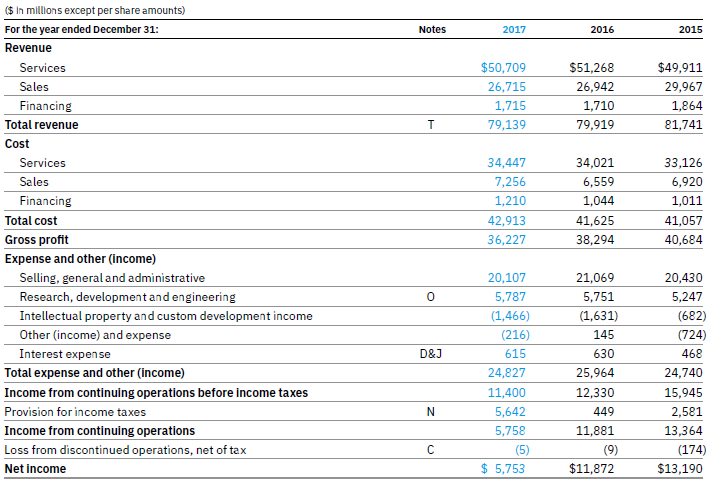Select the 2016 Gross profit value 38,294
Screen dimensions: 717x480
point(595,240)
